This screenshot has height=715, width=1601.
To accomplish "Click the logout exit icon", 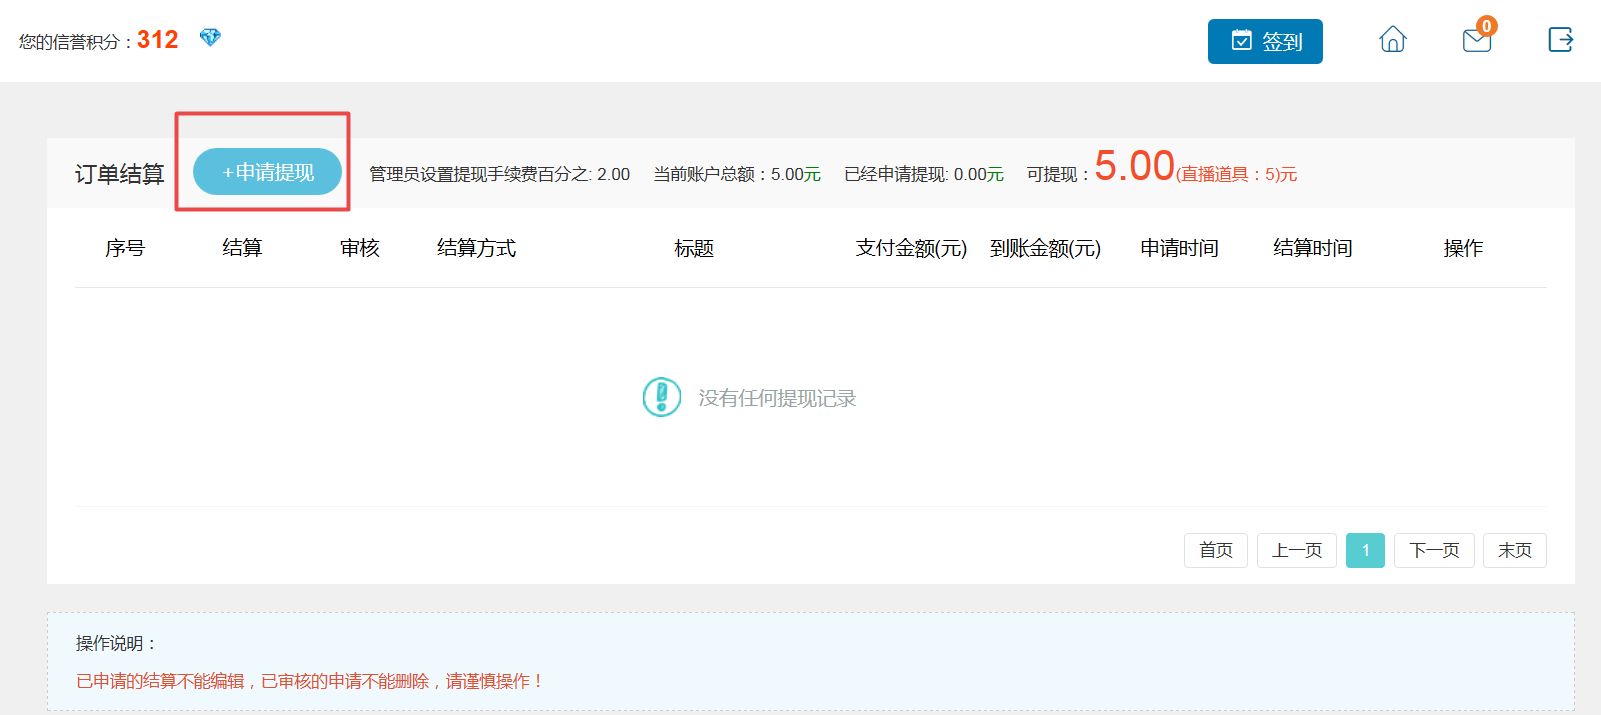I will (1560, 40).
